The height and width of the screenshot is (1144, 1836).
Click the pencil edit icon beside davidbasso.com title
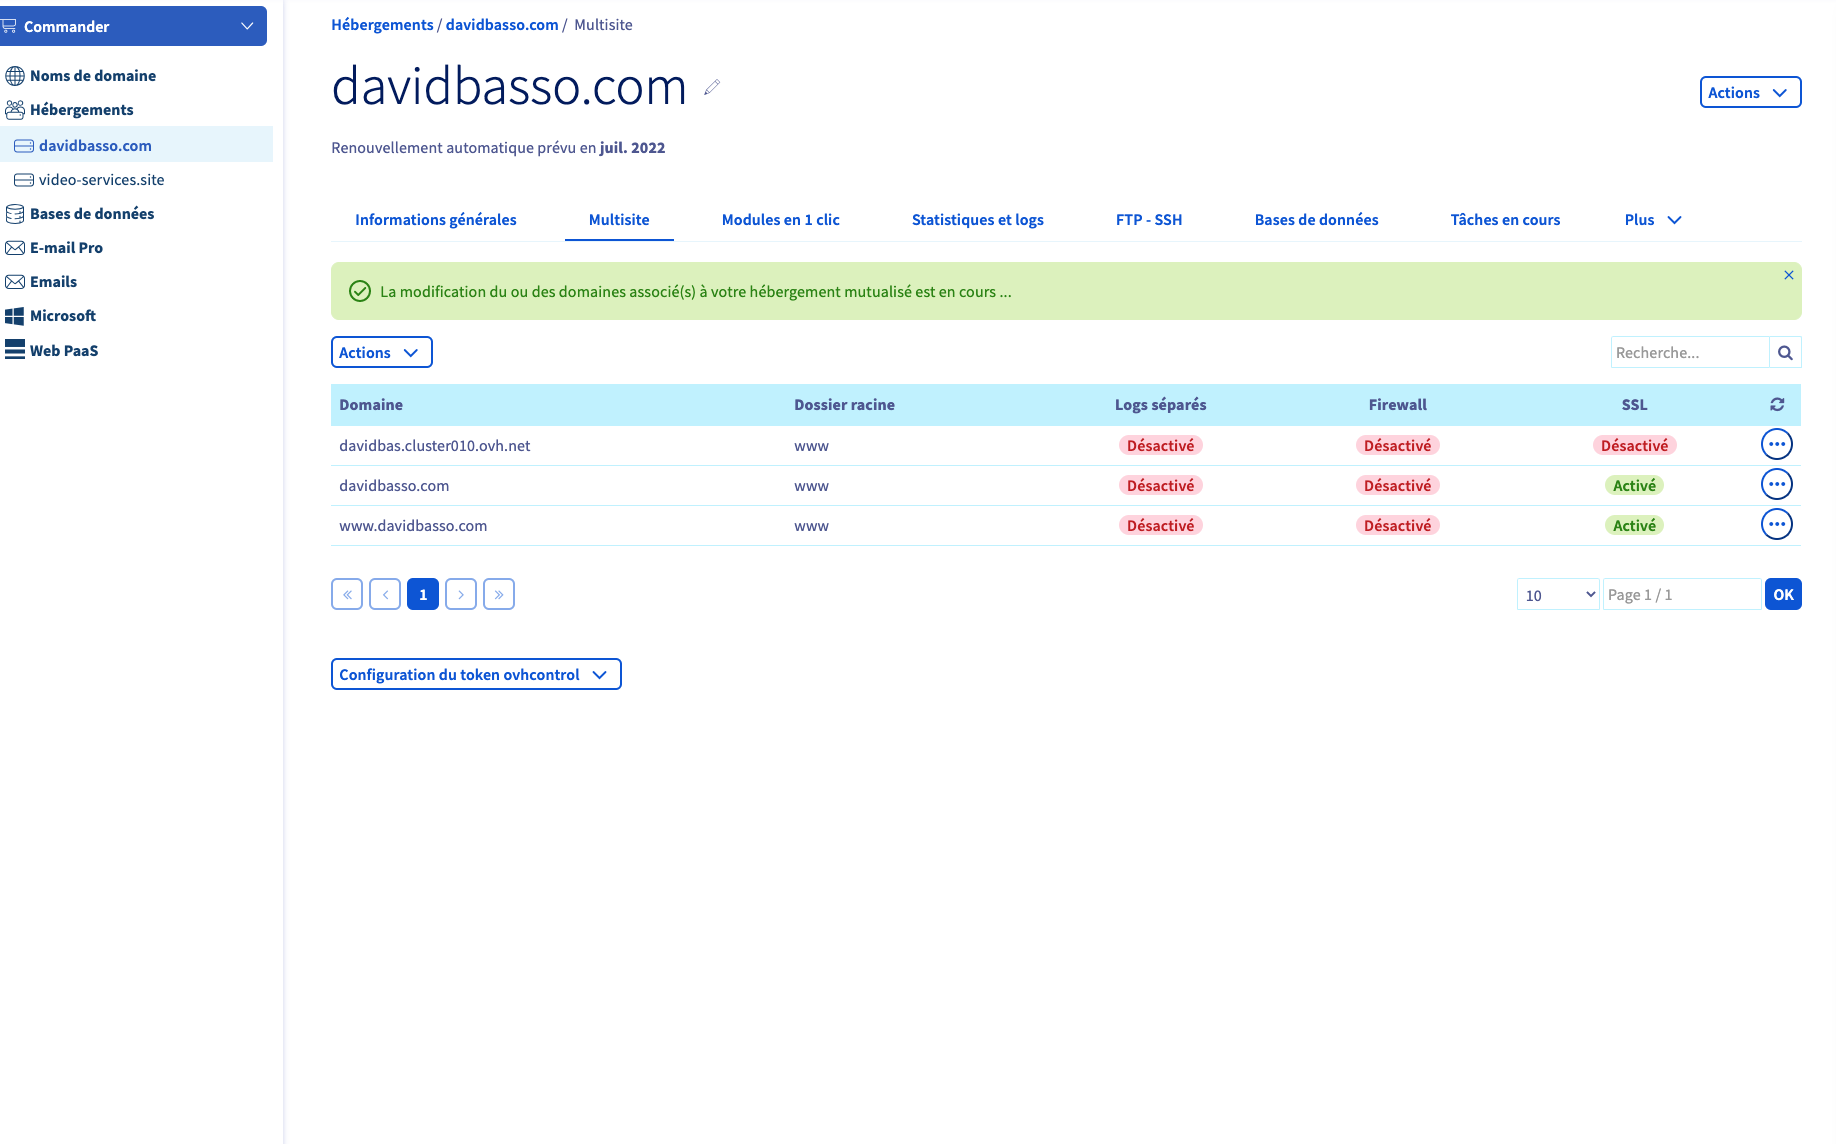tap(712, 88)
